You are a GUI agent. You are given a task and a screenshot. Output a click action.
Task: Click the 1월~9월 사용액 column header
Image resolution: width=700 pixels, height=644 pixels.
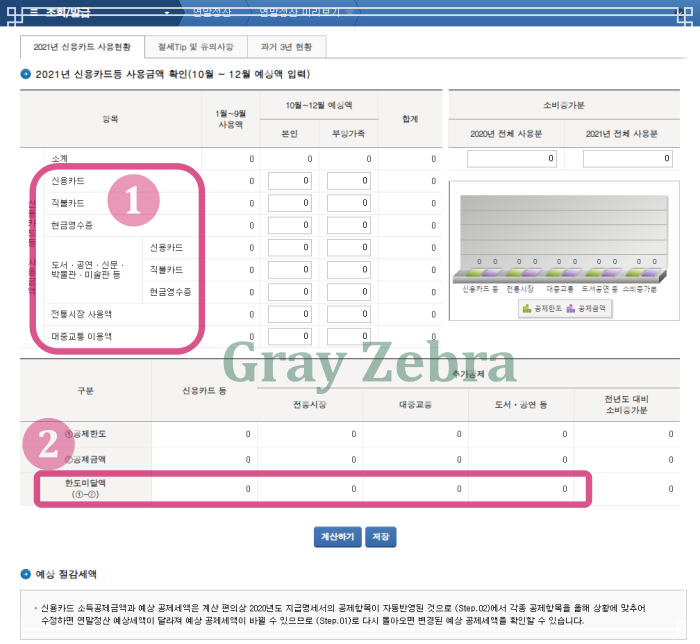(230, 119)
